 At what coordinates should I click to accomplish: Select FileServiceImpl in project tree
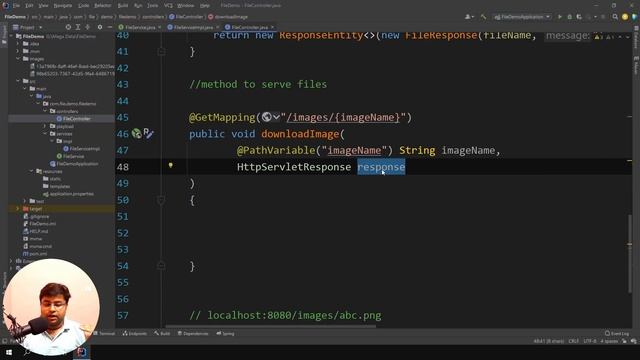(81, 149)
